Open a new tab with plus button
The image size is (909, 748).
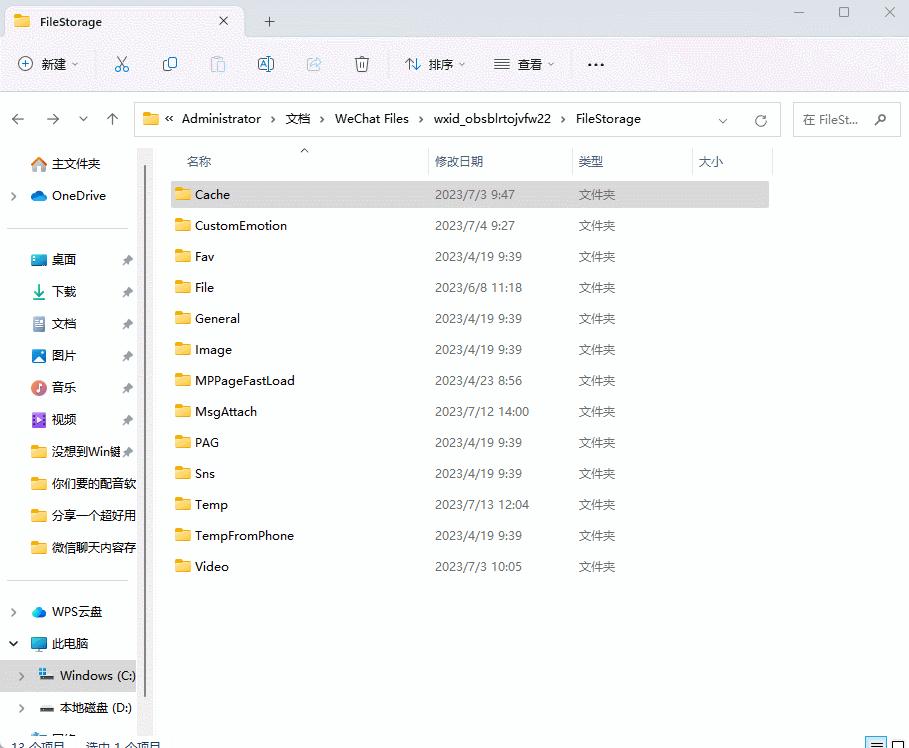269,21
